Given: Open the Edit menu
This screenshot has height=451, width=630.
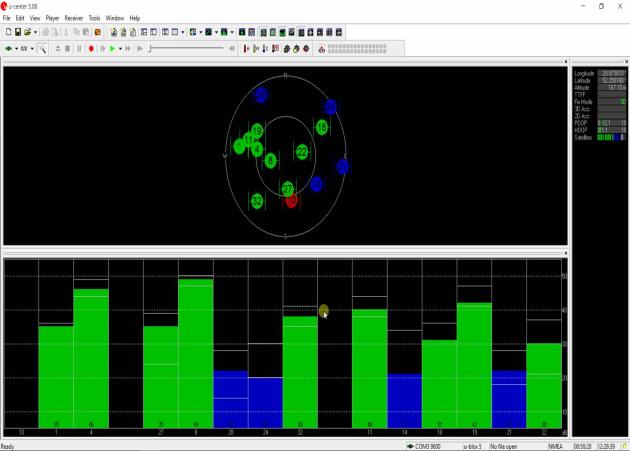Looking at the screenshot, I should tap(20, 18).
